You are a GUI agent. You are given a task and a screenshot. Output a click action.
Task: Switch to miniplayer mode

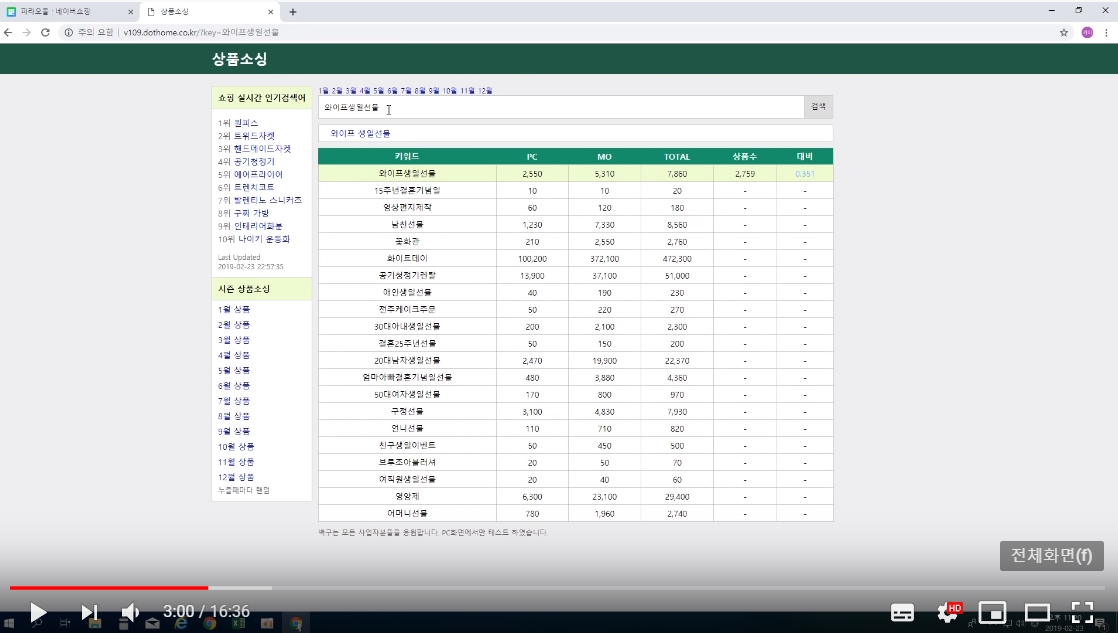[992, 612]
